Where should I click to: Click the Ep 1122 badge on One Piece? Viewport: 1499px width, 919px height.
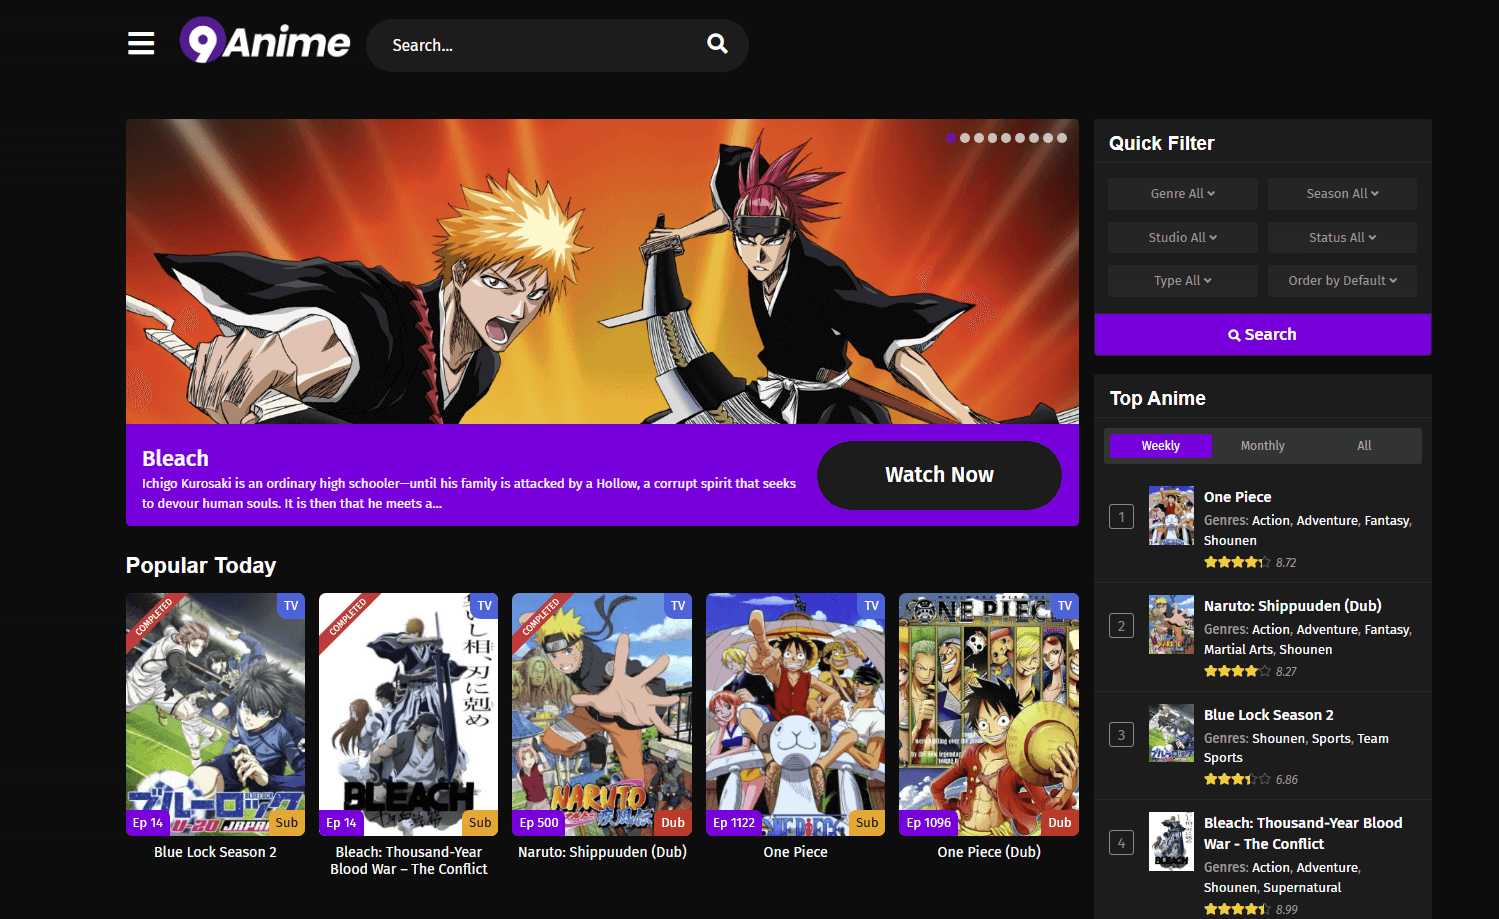click(734, 823)
